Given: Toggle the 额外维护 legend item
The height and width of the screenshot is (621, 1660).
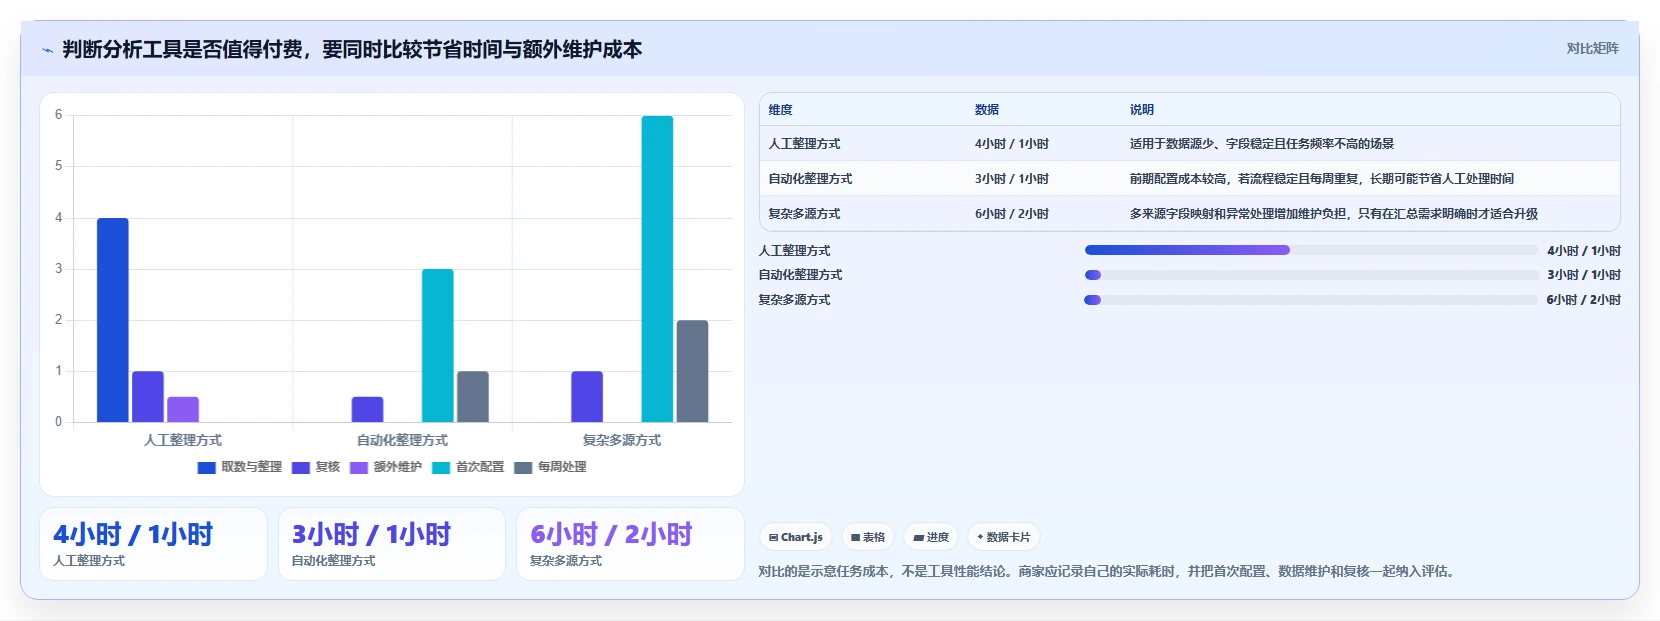Looking at the screenshot, I should (386, 467).
